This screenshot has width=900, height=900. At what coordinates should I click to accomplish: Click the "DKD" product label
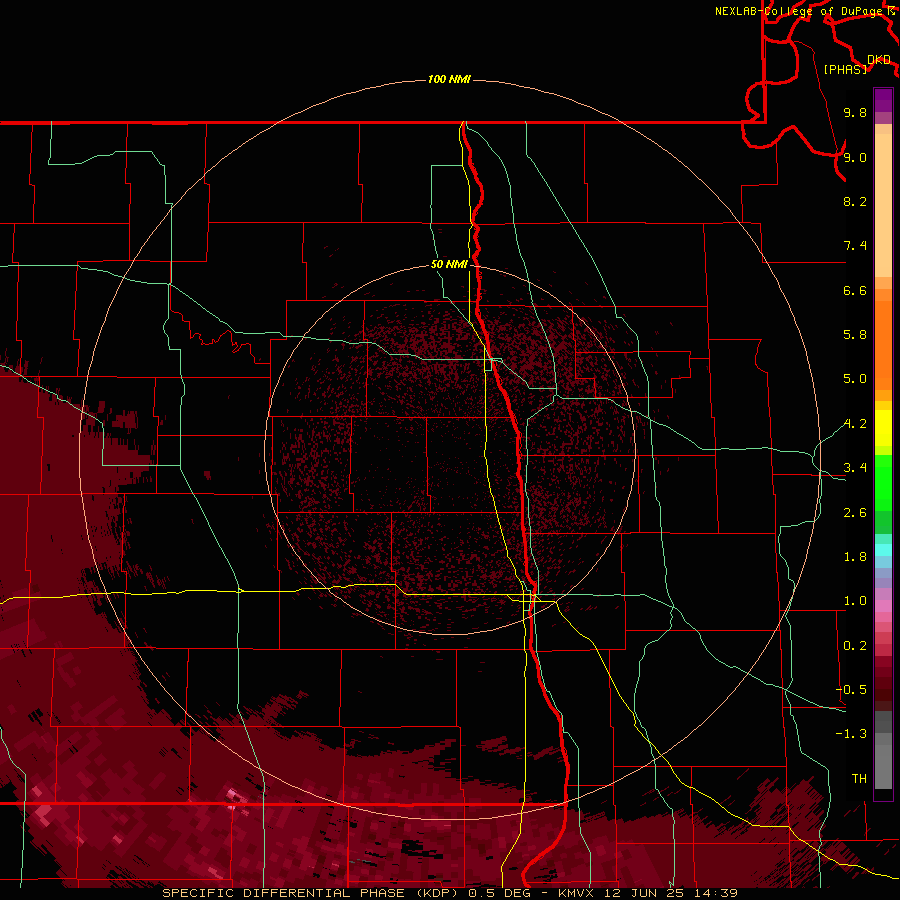pyautogui.click(x=879, y=60)
